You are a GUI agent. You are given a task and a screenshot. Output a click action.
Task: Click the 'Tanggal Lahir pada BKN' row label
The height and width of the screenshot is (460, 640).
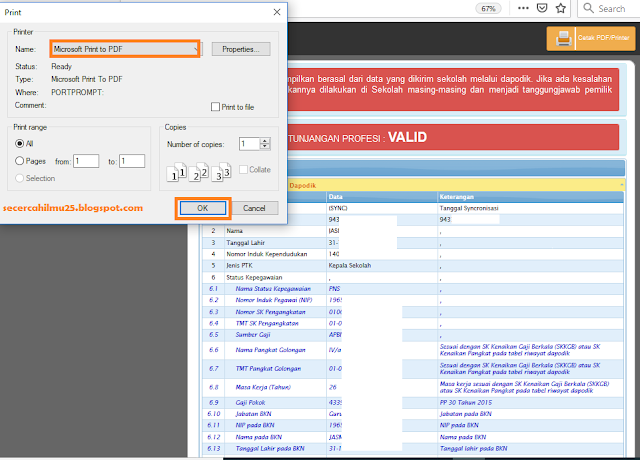[270, 449]
